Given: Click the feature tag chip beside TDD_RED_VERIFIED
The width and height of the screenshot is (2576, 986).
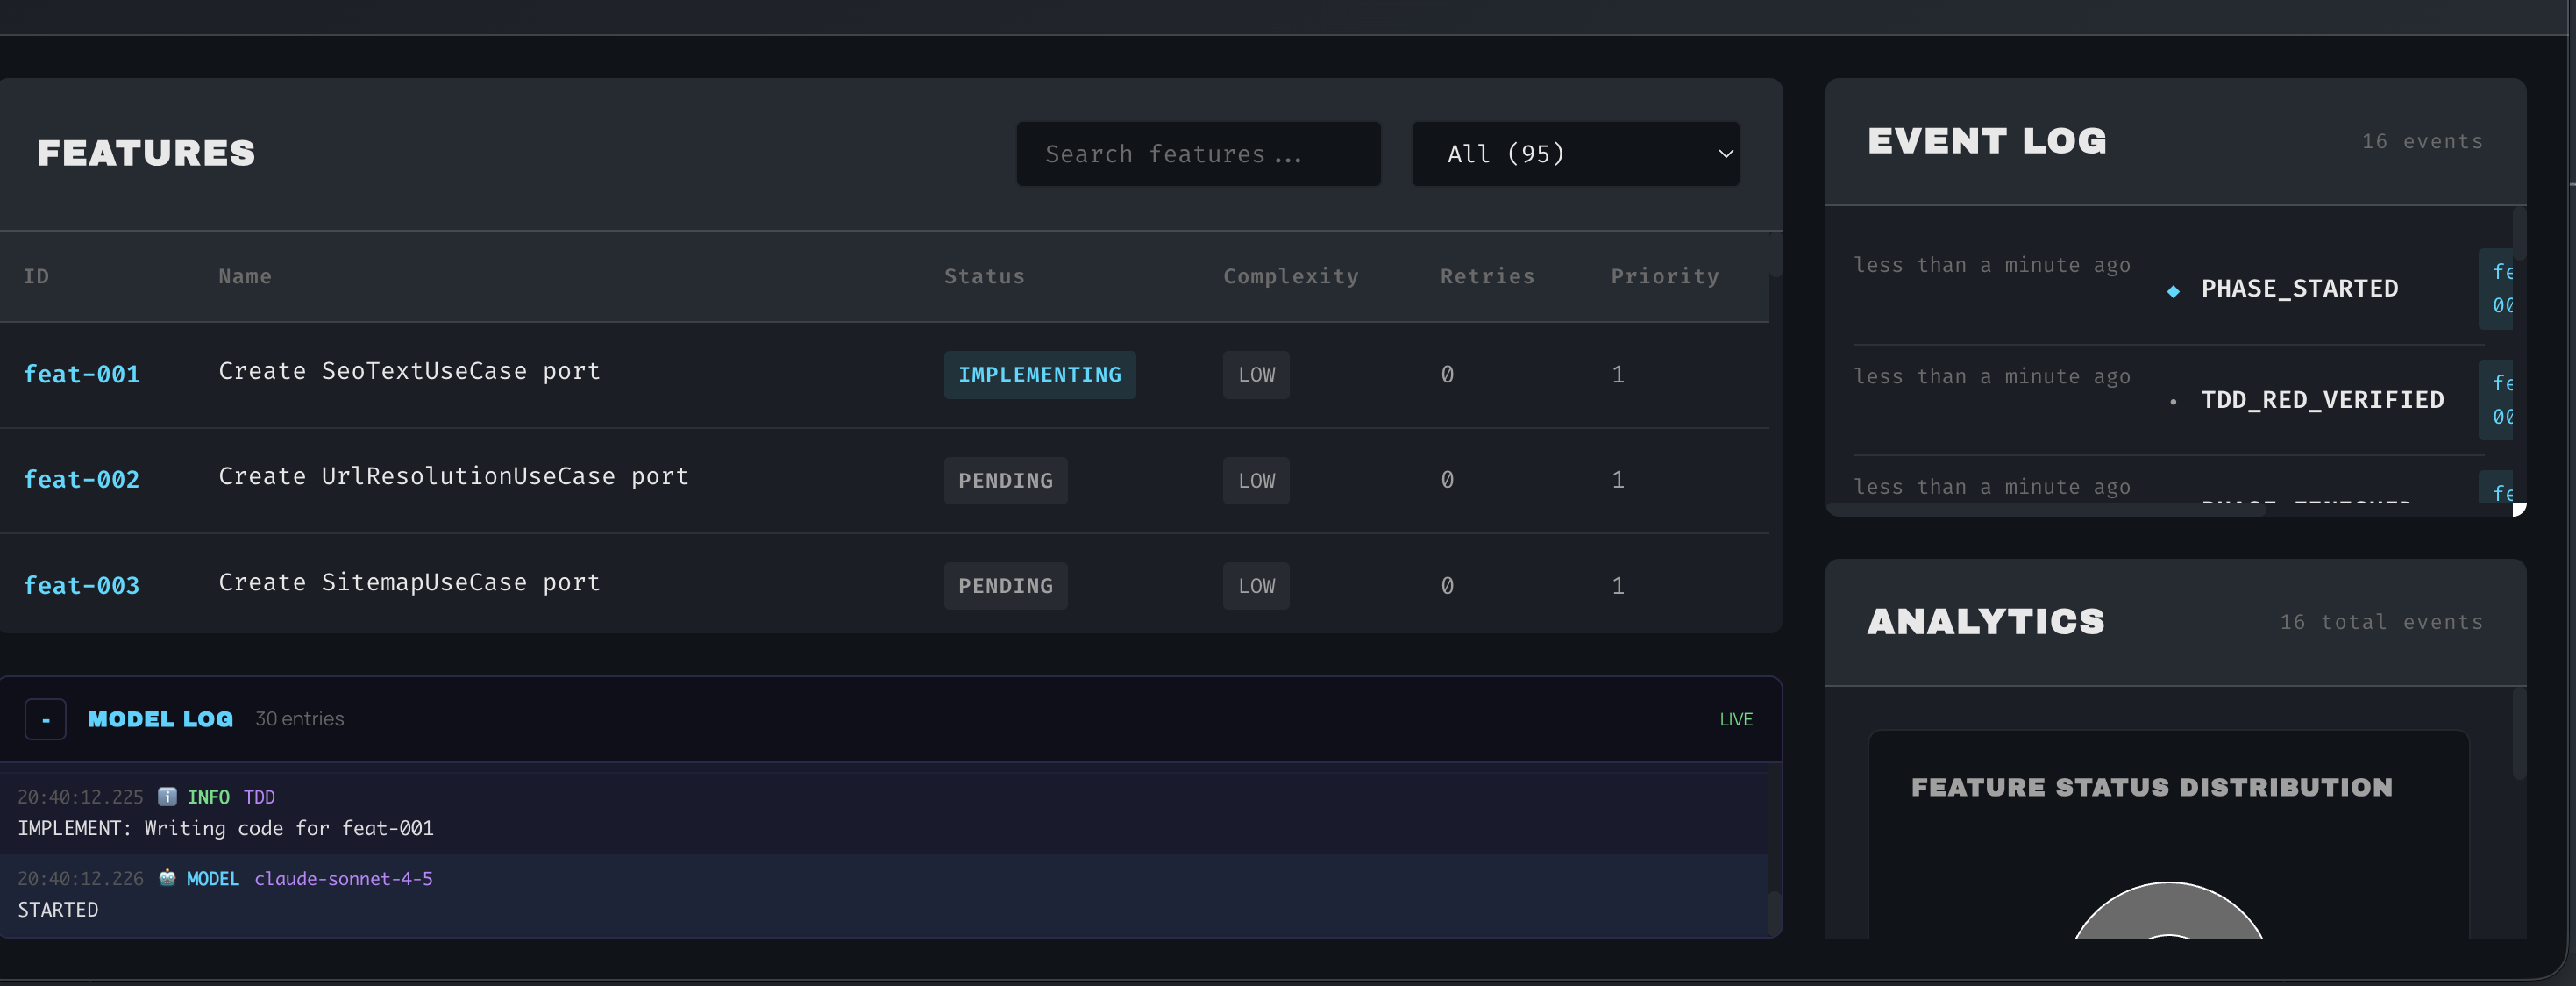Looking at the screenshot, I should (2497, 400).
